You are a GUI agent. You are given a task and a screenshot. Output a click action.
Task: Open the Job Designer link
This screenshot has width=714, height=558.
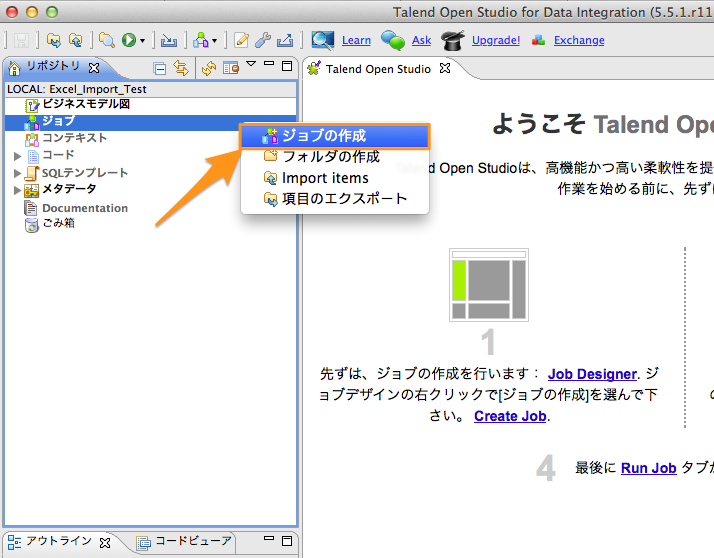coord(592,374)
